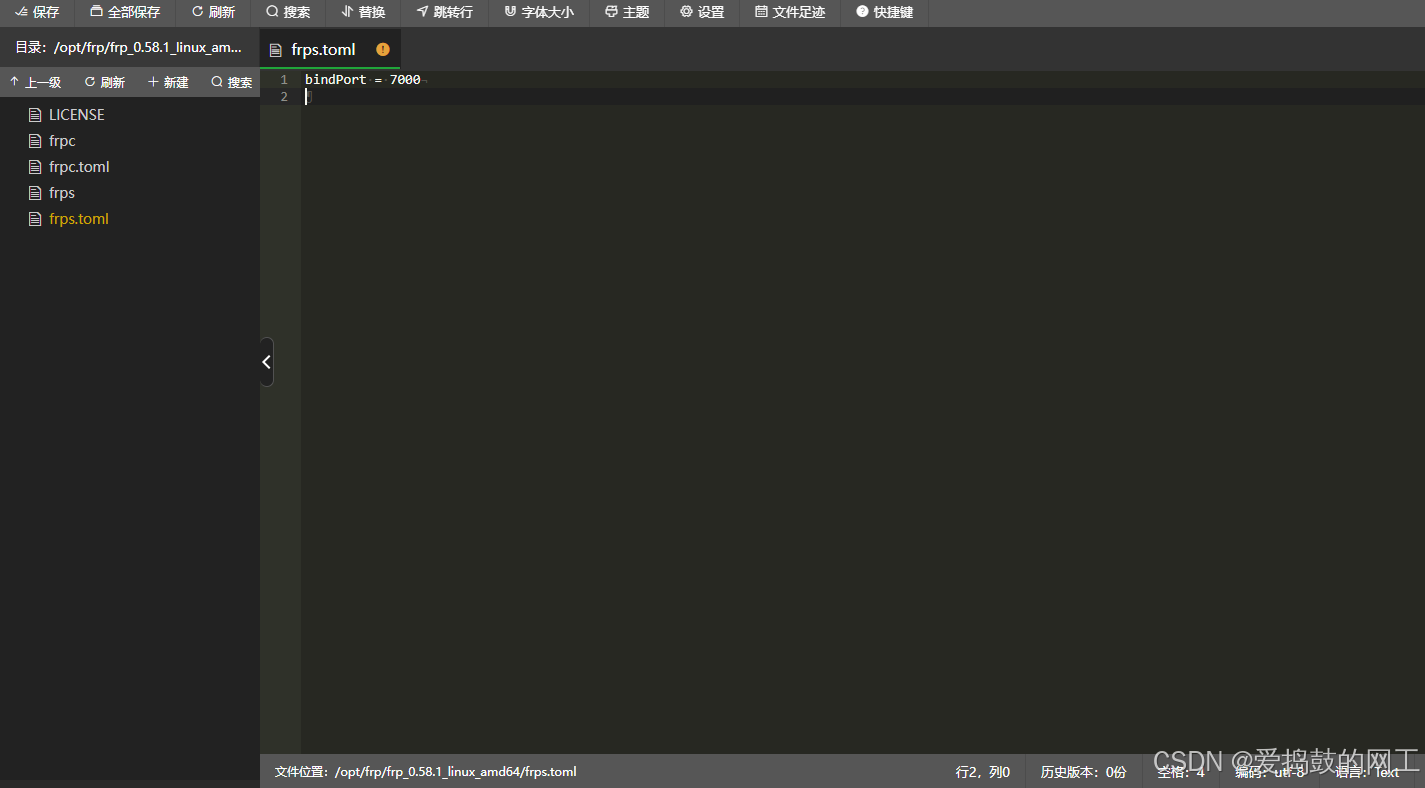Click the 行2, 列0 cursor position indicator
Image resolution: width=1425 pixels, height=788 pixels.
click(983, 772)
